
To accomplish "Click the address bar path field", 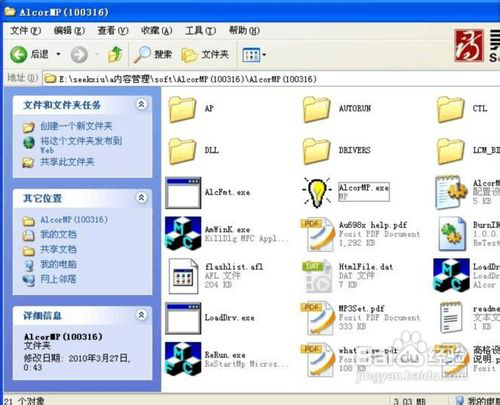I will click(272, 79).
